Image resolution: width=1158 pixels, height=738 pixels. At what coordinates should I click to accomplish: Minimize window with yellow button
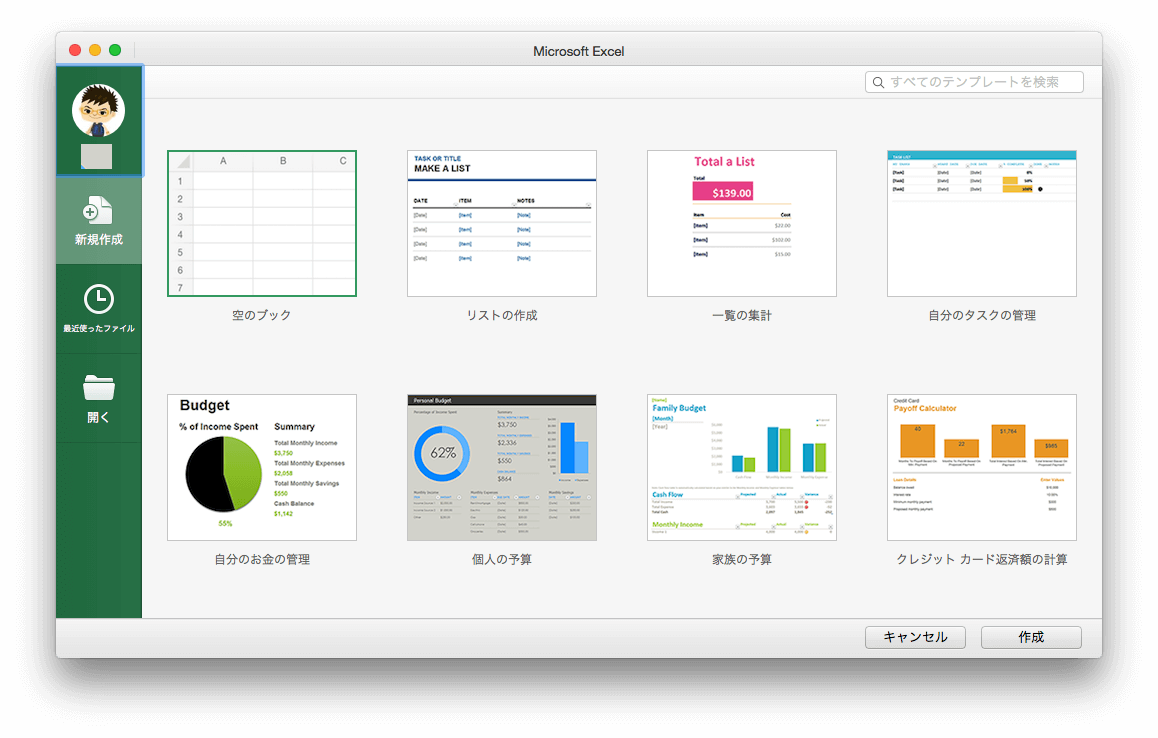[x=95, y=50]
